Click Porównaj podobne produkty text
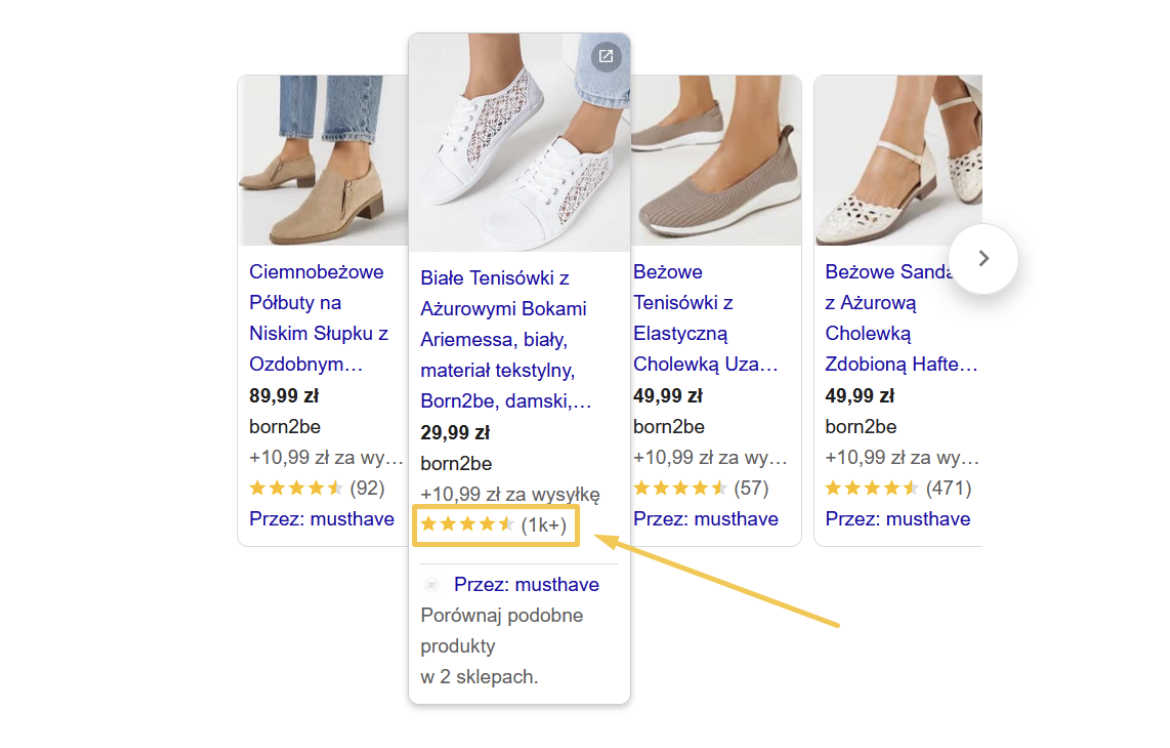 click(501, 631)
